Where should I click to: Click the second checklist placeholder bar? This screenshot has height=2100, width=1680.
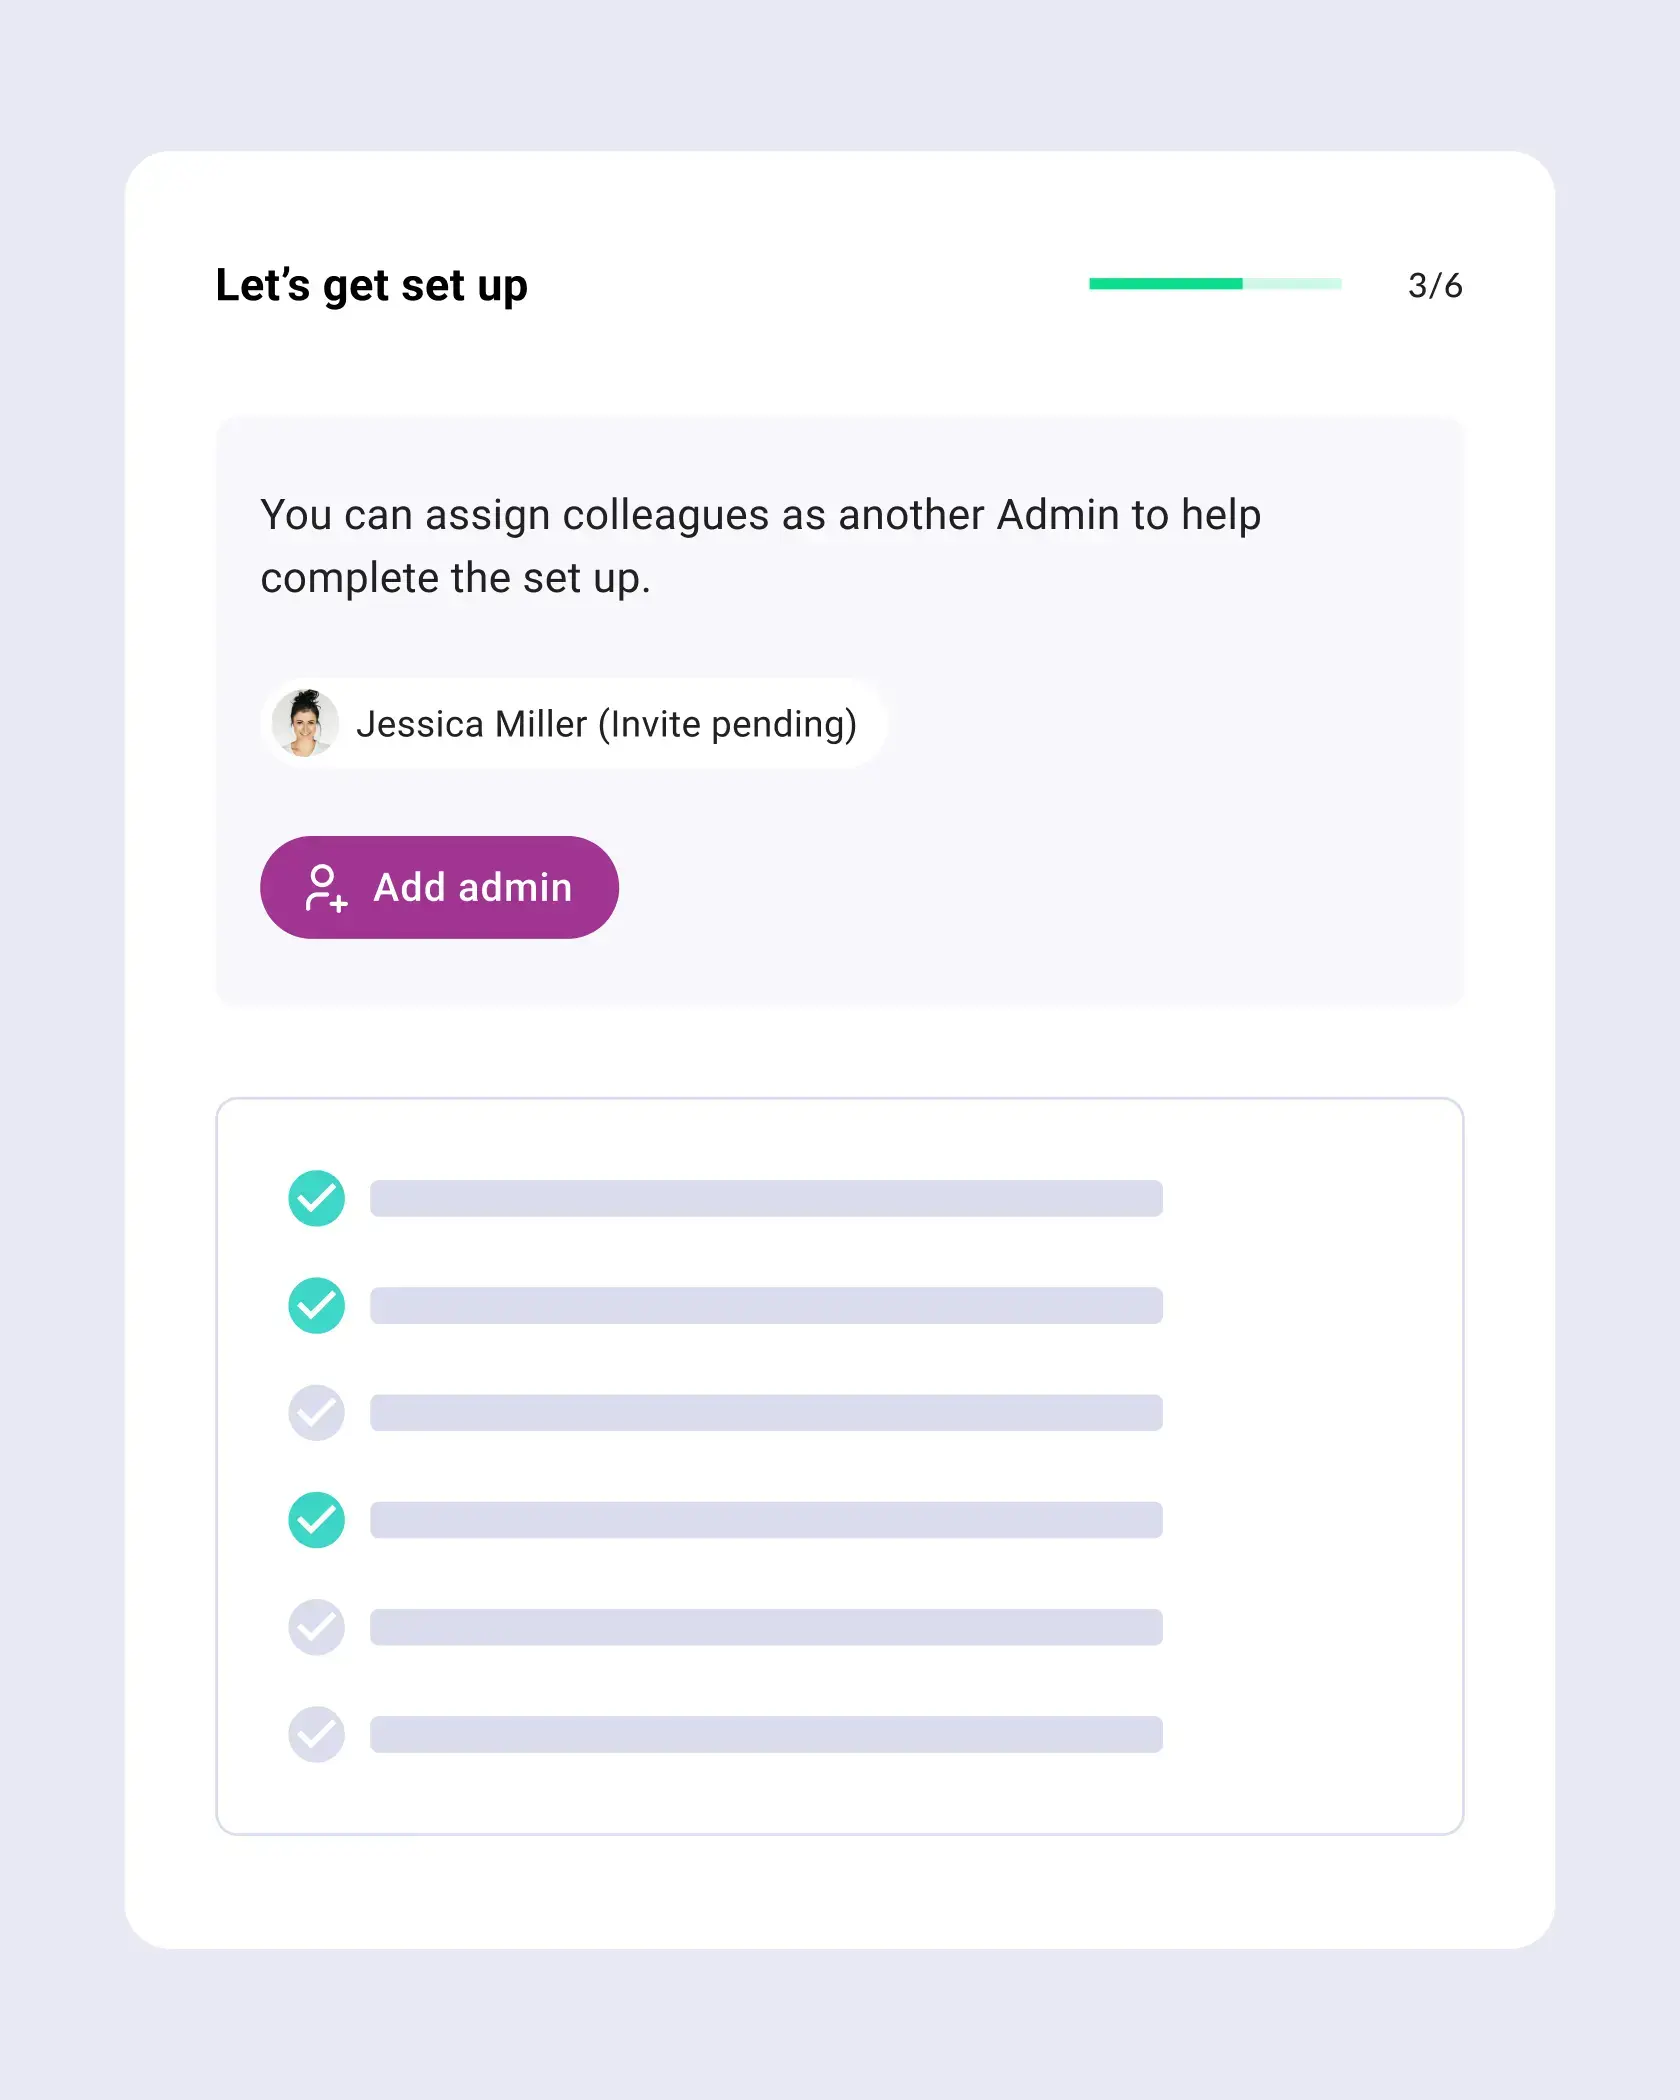(x=765, y=1305)
